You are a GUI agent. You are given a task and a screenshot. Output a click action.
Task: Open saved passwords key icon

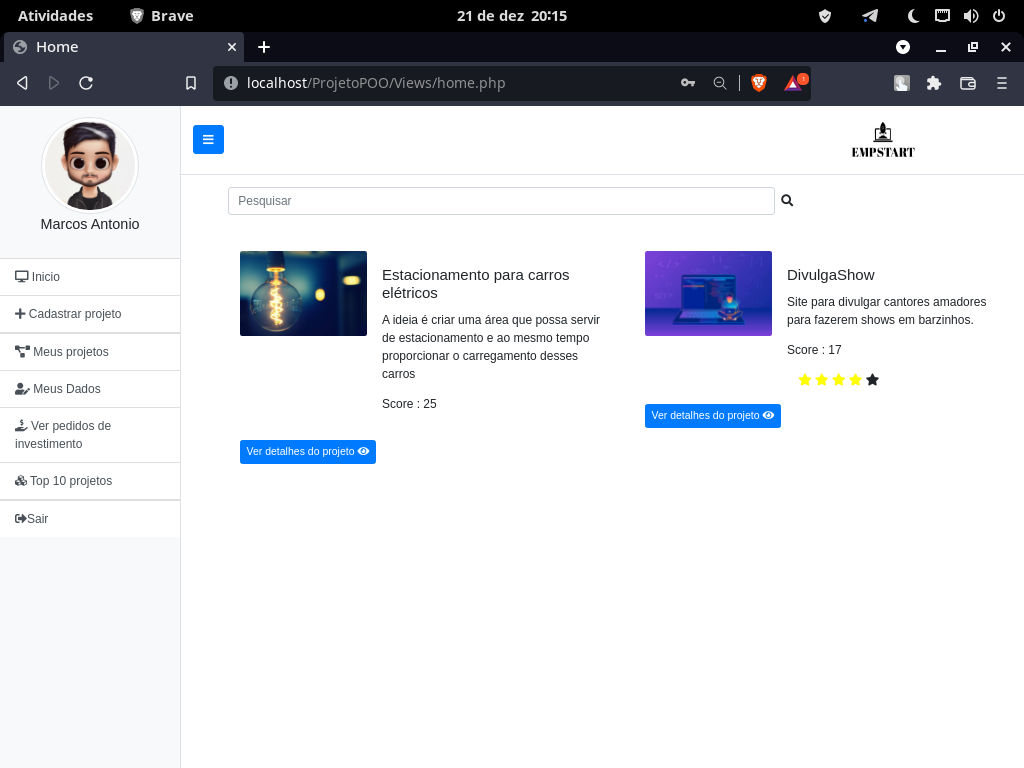coord(688,83)
